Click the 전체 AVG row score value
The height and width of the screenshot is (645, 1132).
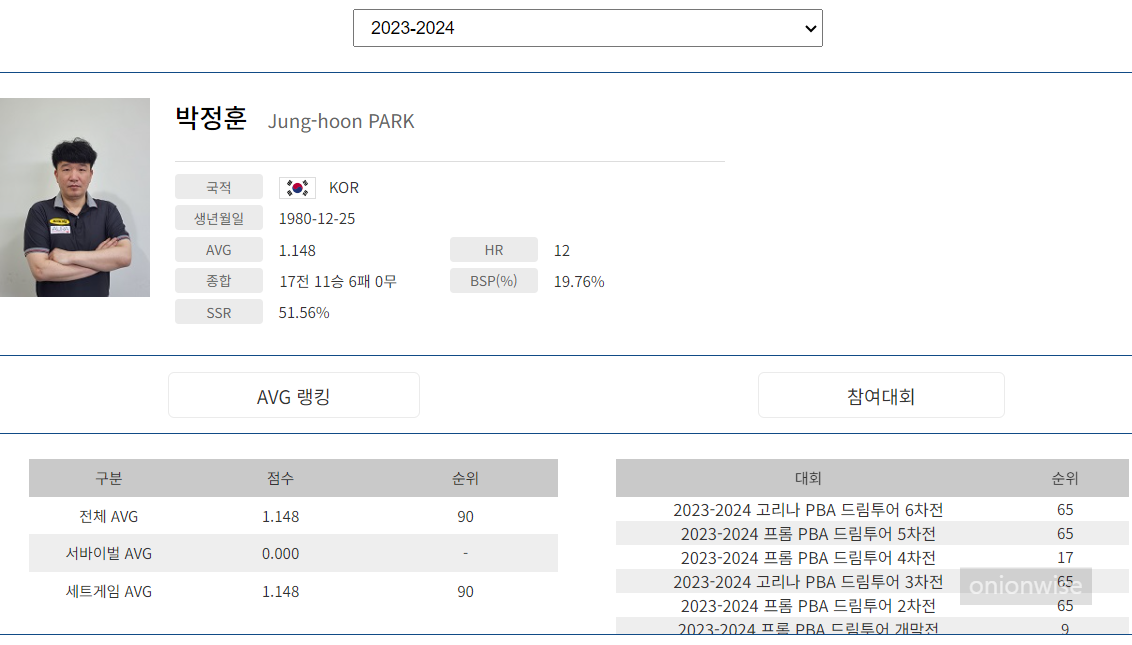tap(280, 516)
